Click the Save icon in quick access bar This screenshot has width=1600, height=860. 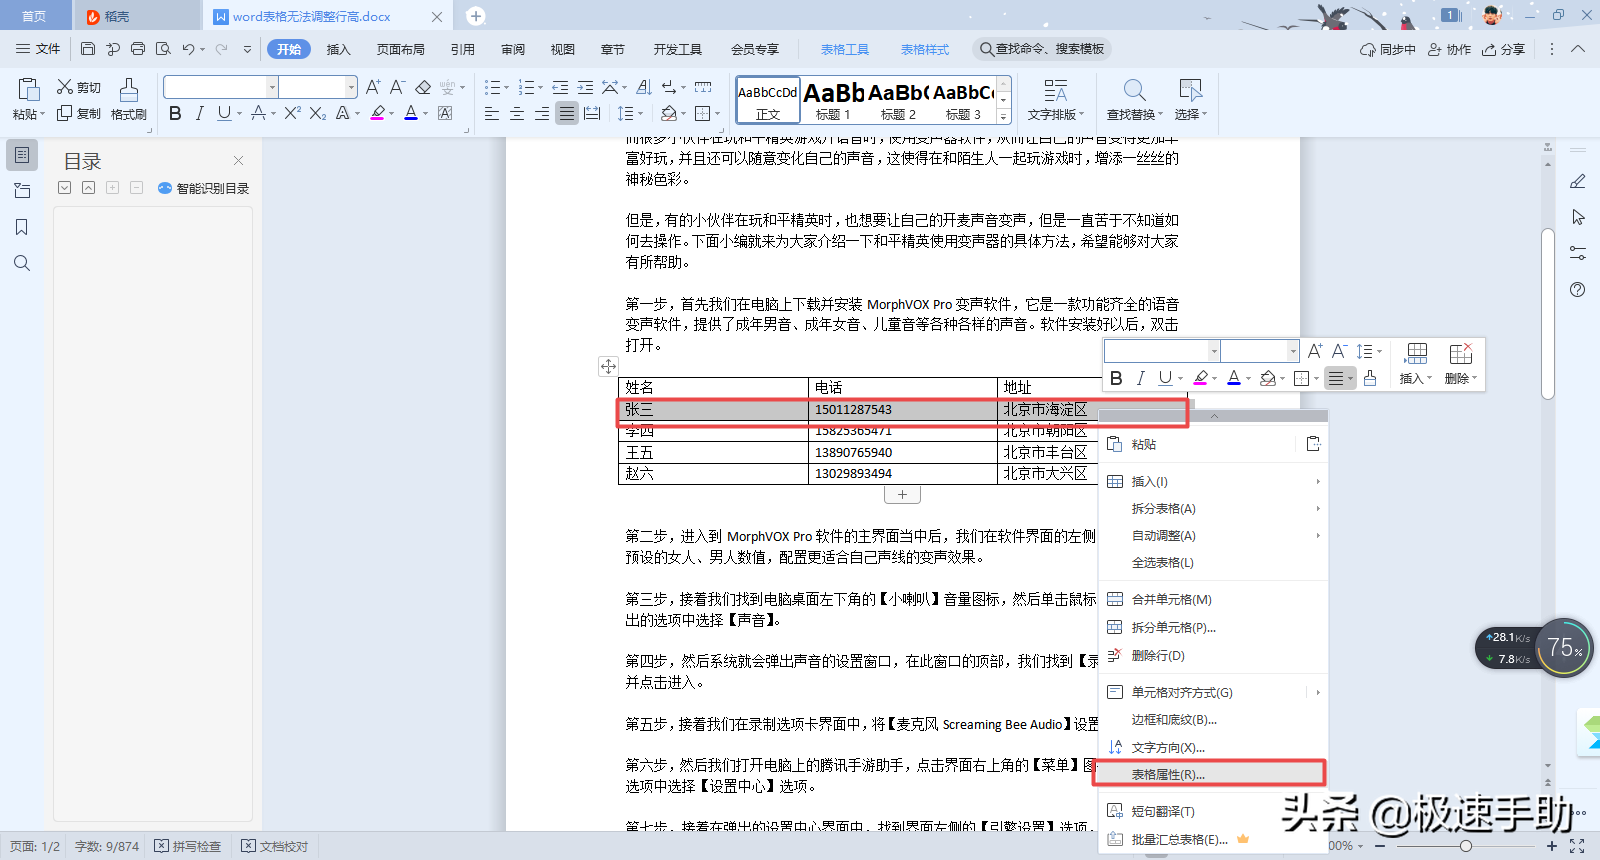pyautogui.click(x=88, y=49)
